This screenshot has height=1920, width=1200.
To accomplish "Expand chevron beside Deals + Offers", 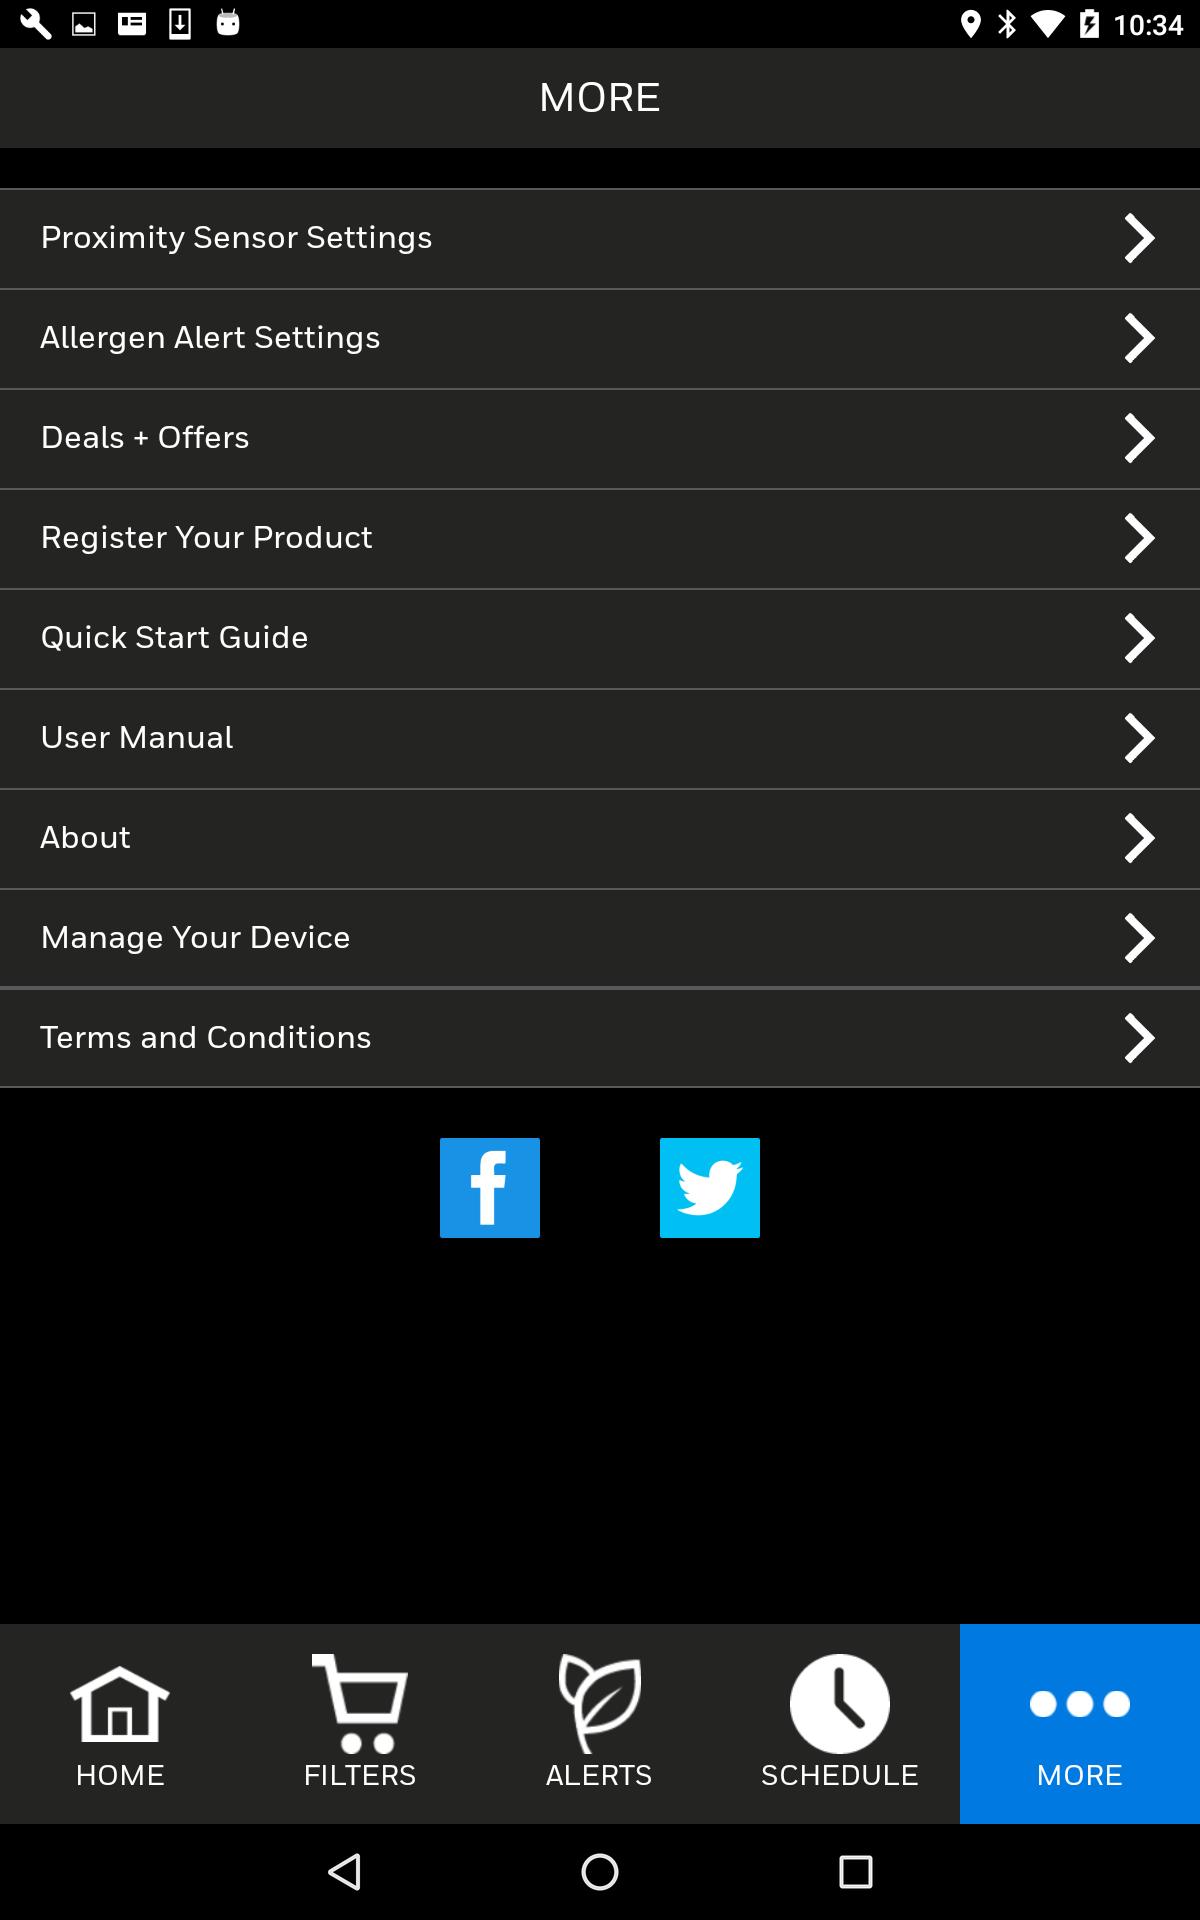I will pos(1140,438).
